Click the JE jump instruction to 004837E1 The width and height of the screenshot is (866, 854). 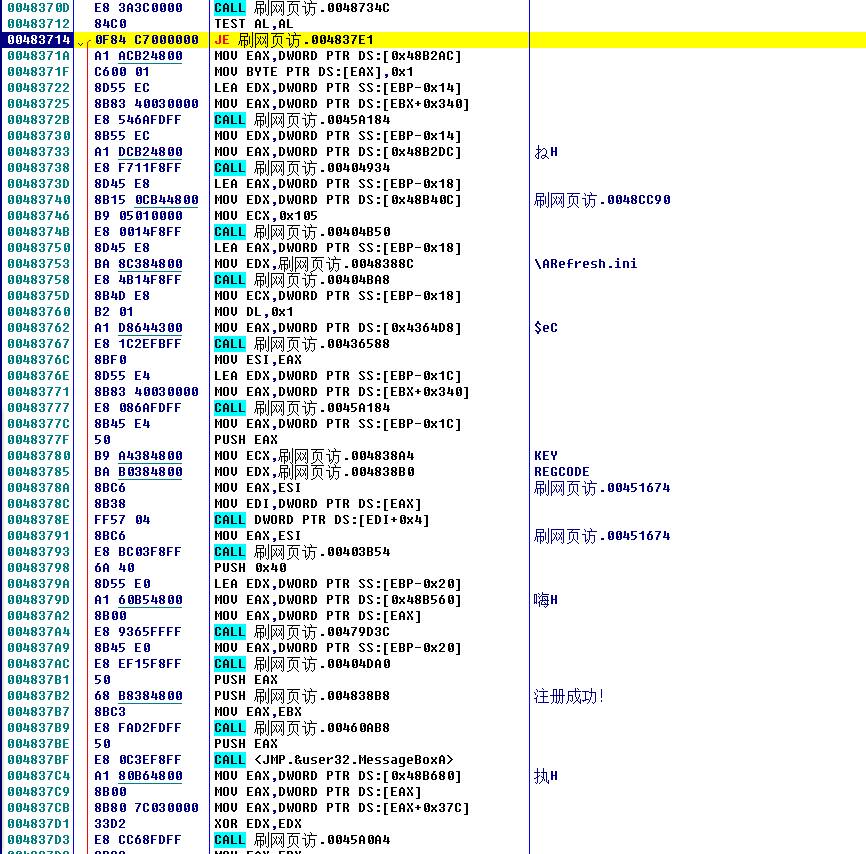294,40
